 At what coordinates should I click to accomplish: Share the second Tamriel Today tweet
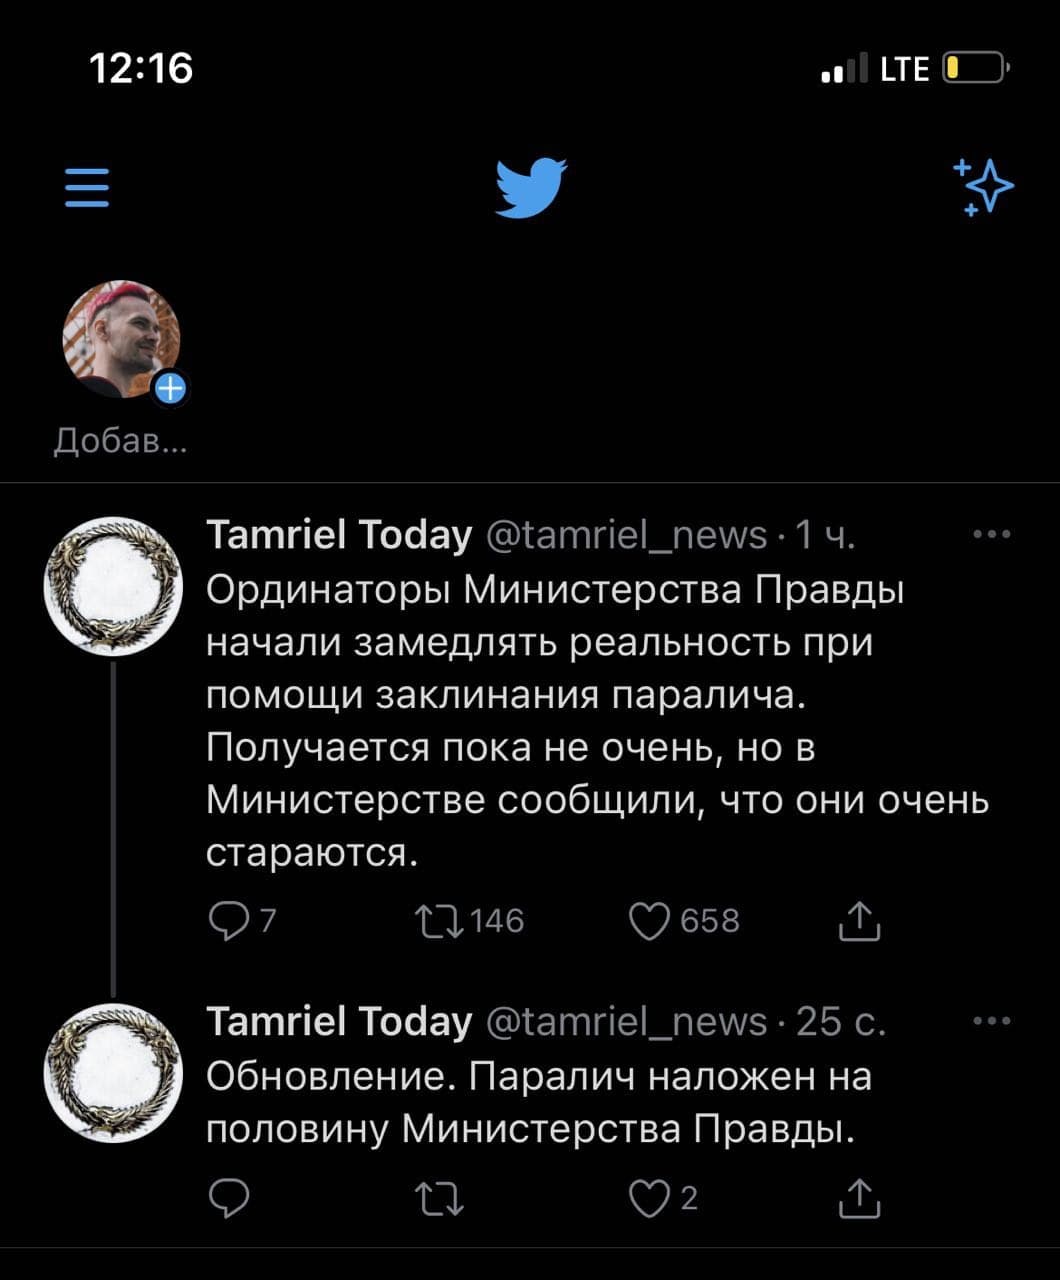[x=859, y=1197]
